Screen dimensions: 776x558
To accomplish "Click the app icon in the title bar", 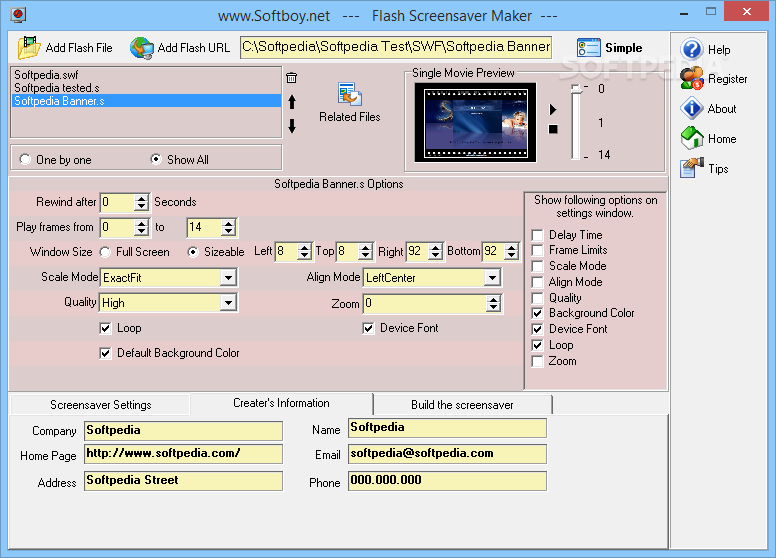I will [18, 15].
